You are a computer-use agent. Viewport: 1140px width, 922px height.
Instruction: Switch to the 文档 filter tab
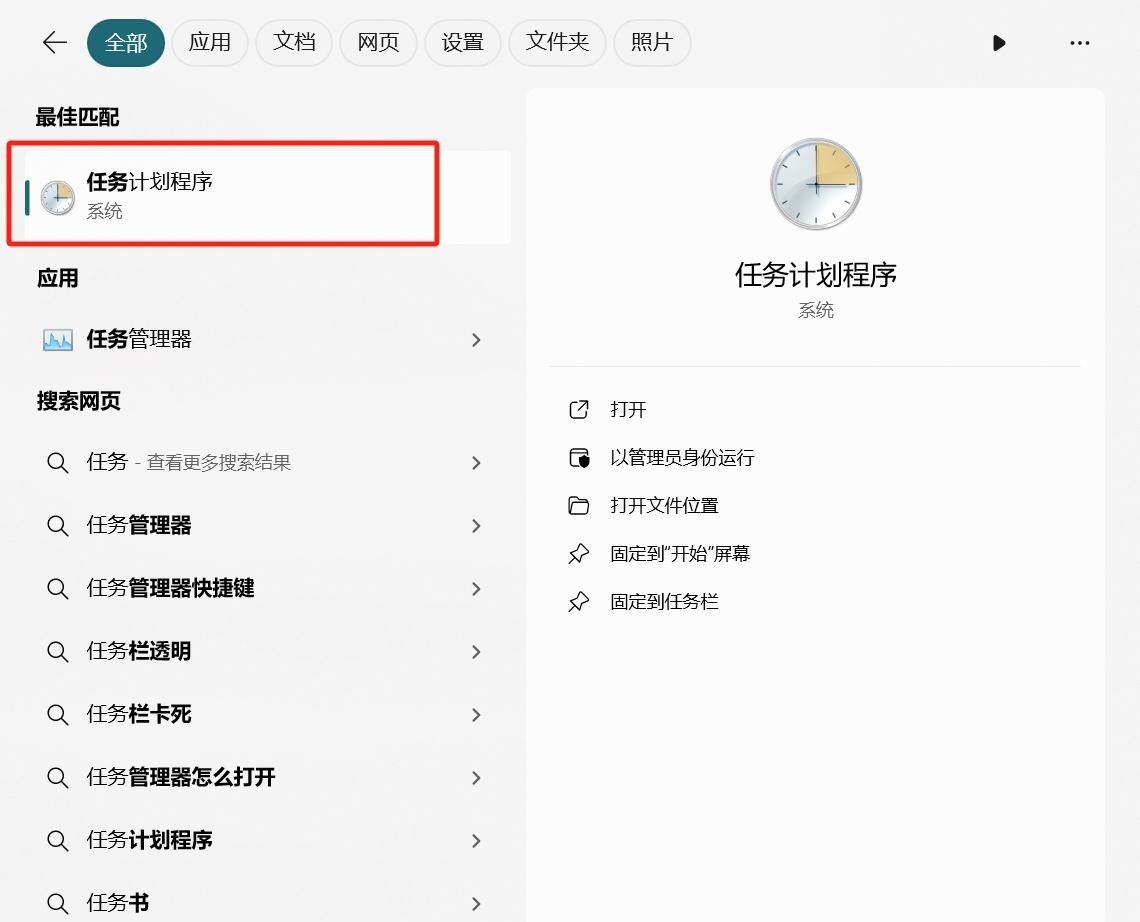(294, 42)
